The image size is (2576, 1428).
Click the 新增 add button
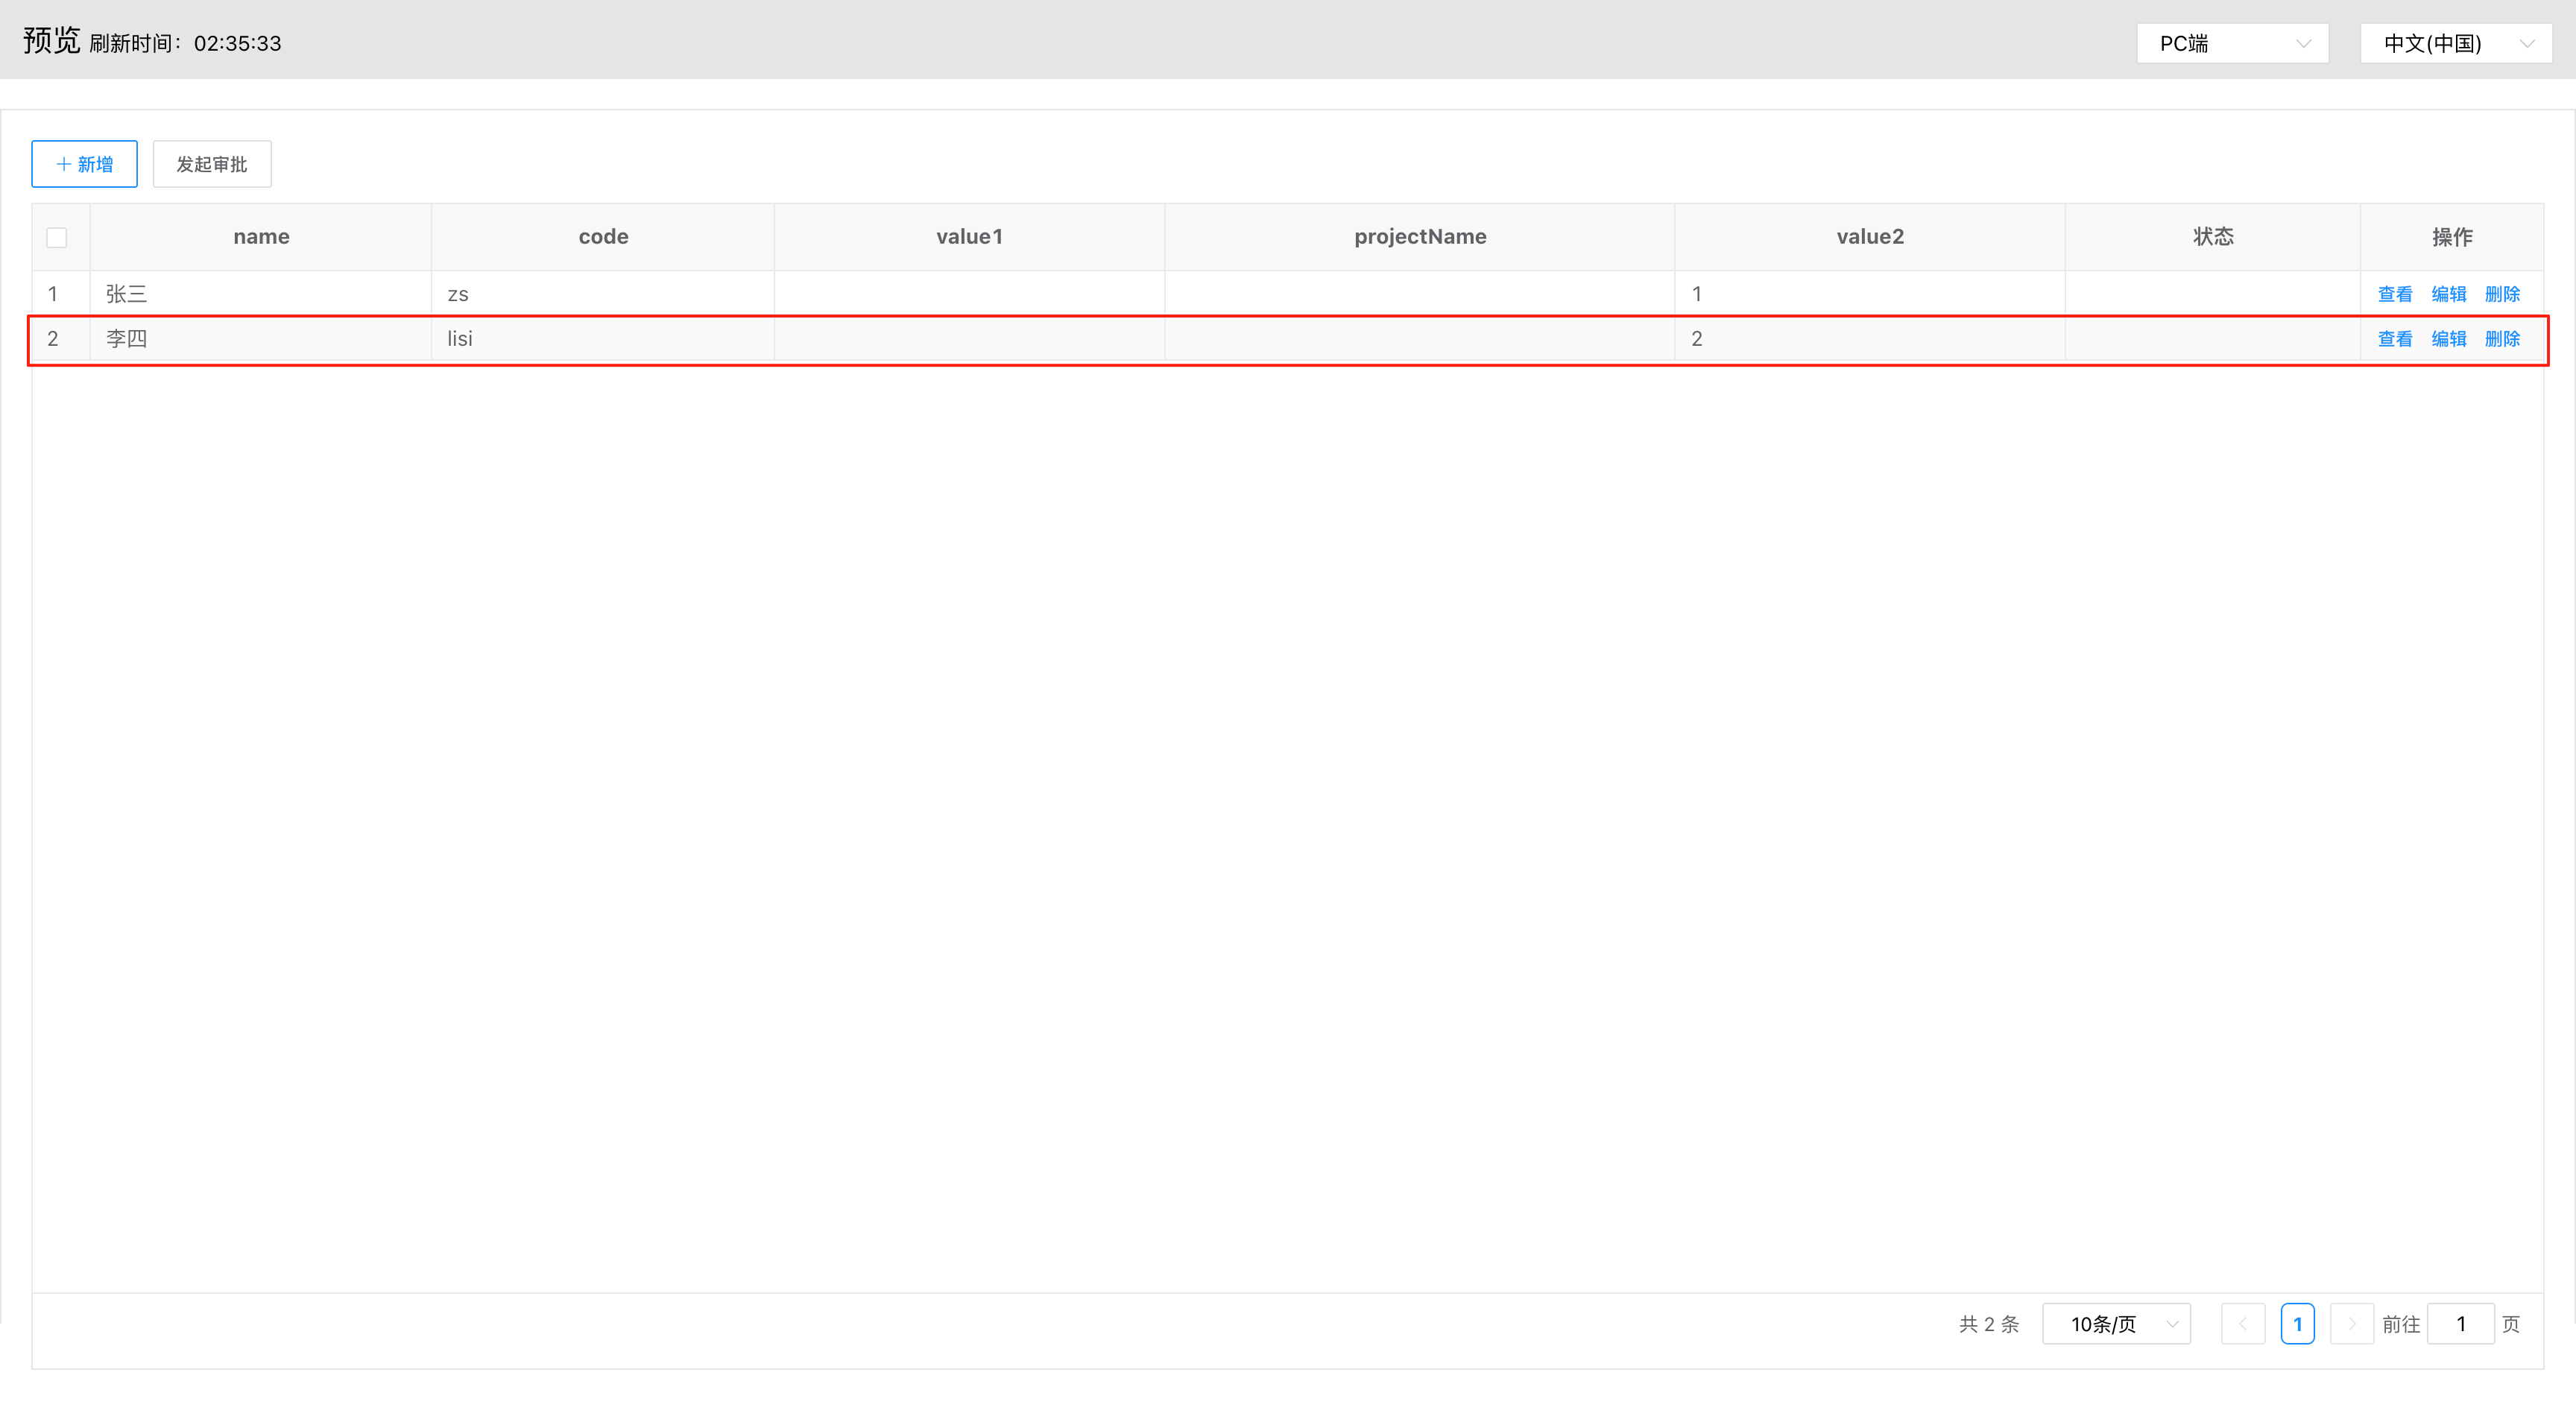click(84, 164)
